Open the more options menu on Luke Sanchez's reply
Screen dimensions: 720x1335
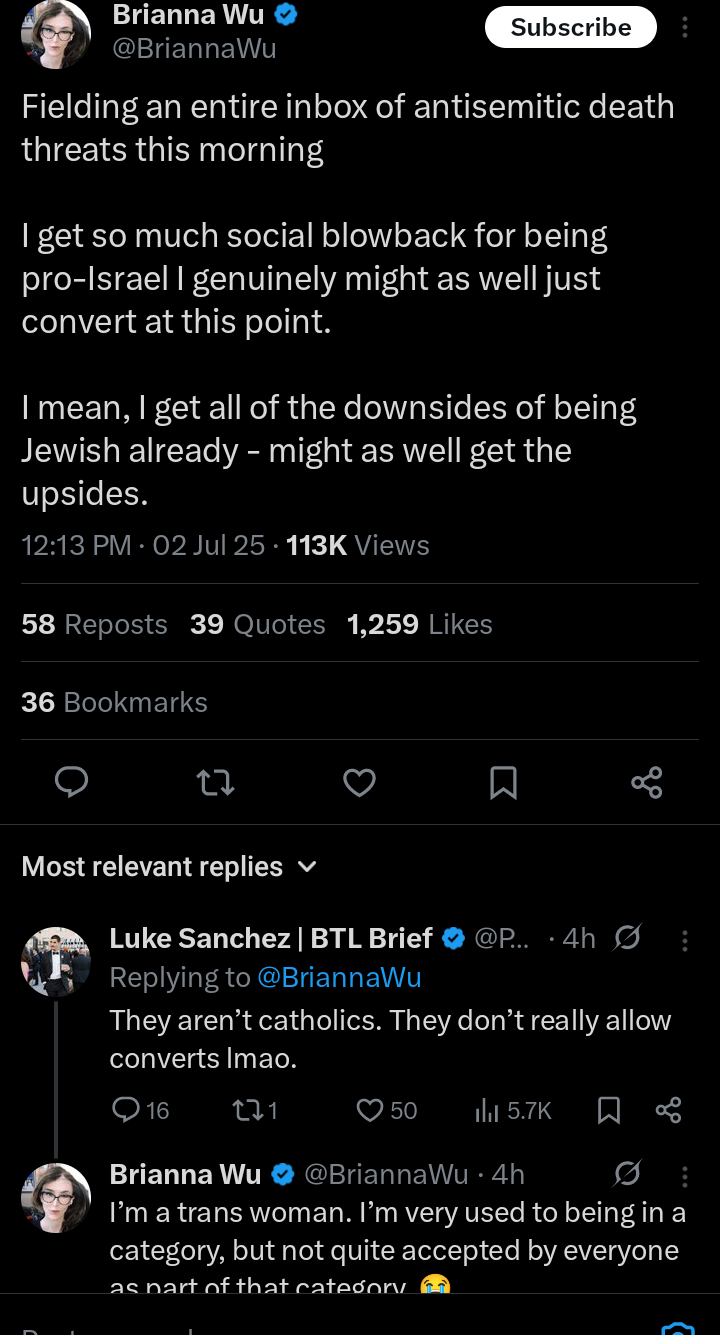[685, 940]
